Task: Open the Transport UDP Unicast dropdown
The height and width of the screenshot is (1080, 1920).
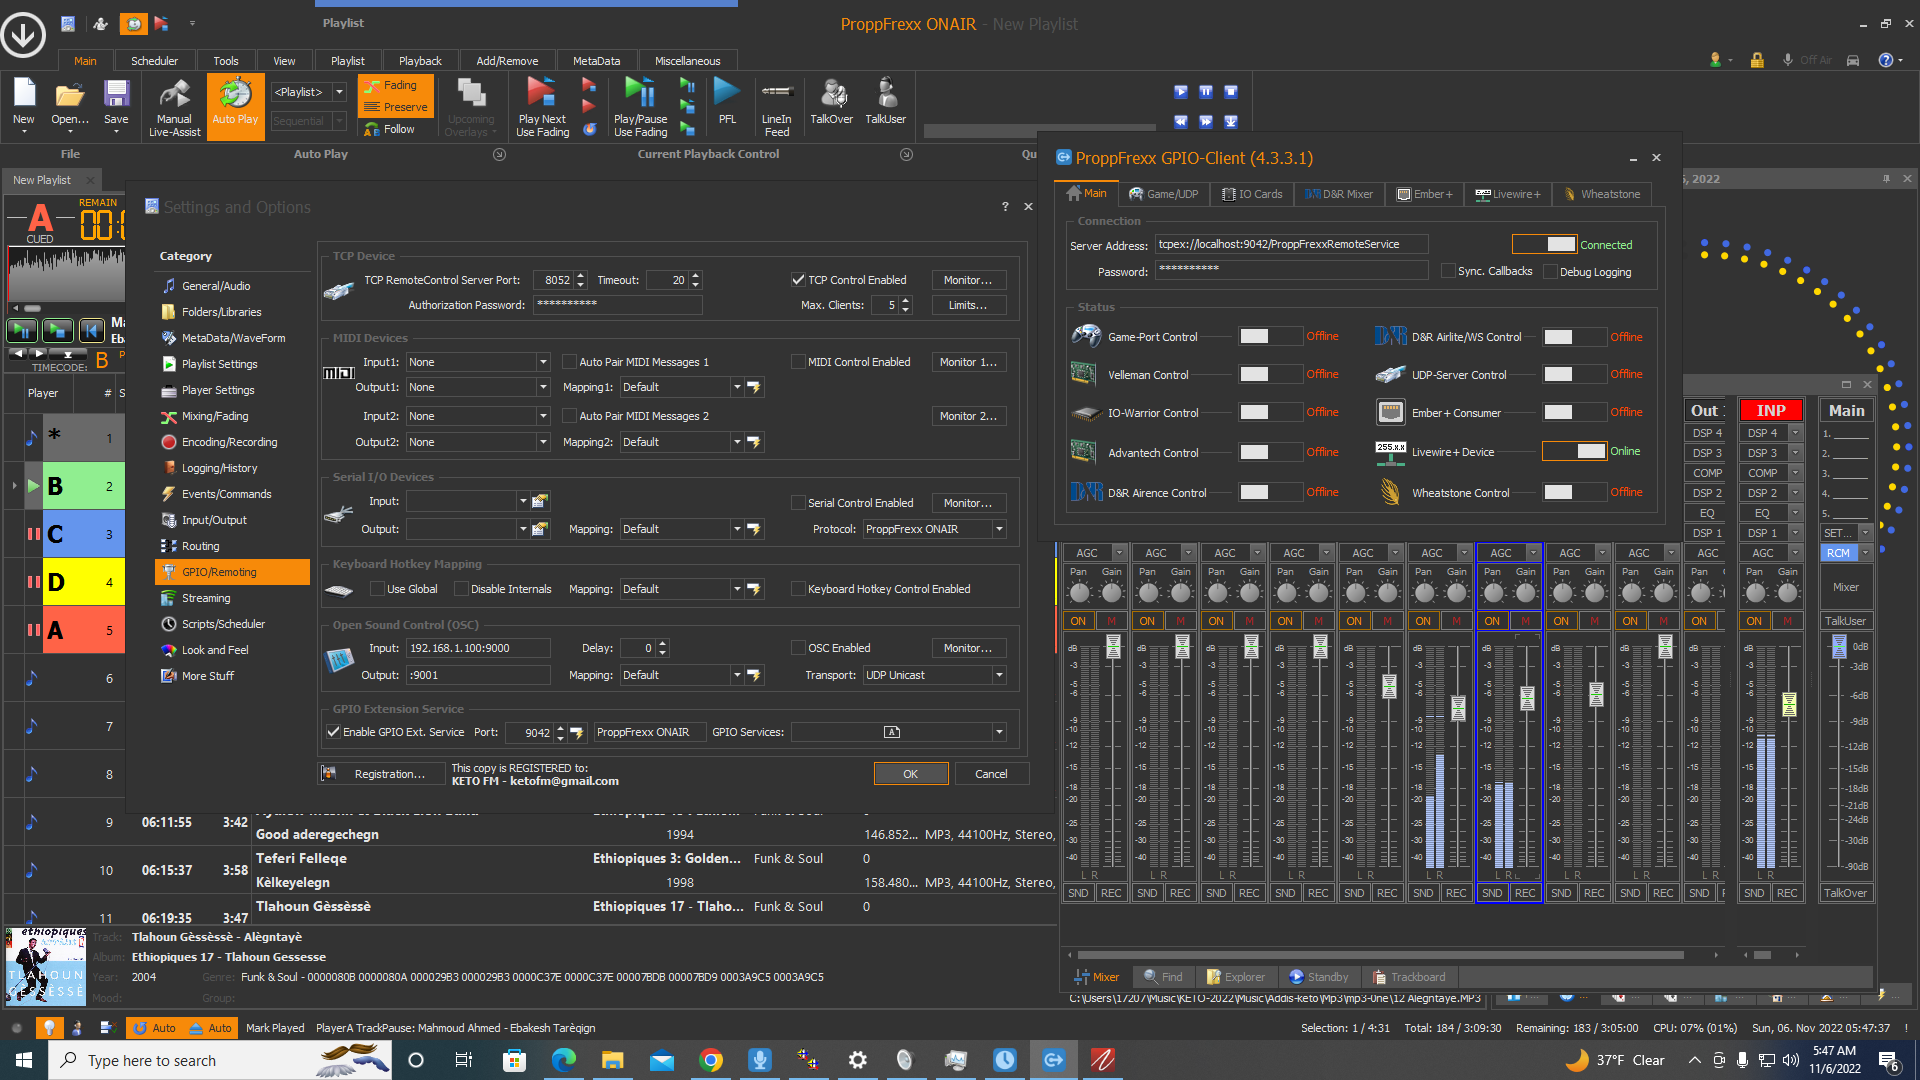Action: click(x=999, y=675)
